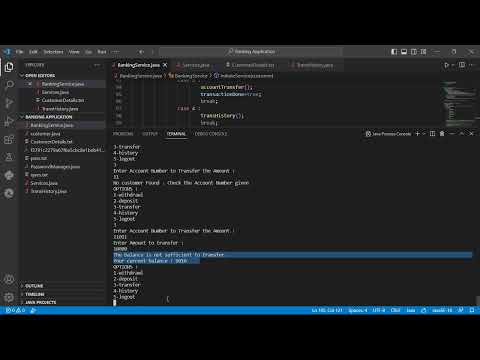The width and height of the screenshot is (480, 360).
Task: Expand the OUTLINE section
Action: 34,286
